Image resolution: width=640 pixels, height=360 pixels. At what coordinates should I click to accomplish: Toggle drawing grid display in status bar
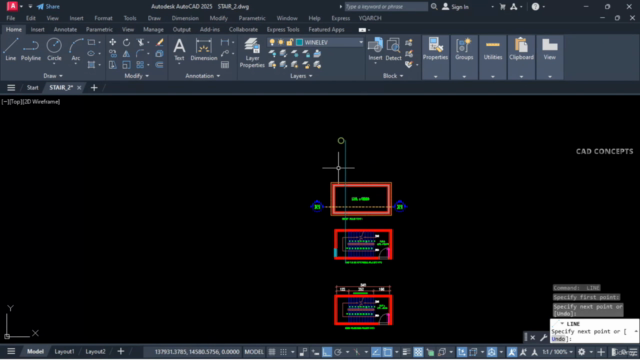pos(272,352)
